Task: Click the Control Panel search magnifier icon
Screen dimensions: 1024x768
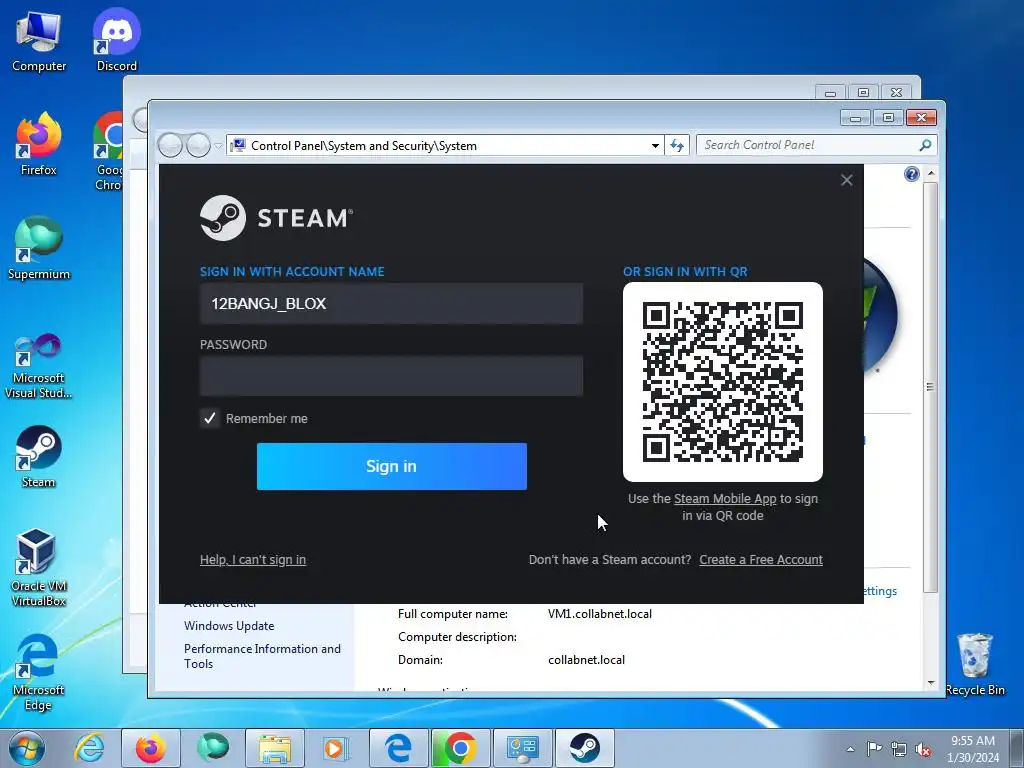Action: (925, 146)
